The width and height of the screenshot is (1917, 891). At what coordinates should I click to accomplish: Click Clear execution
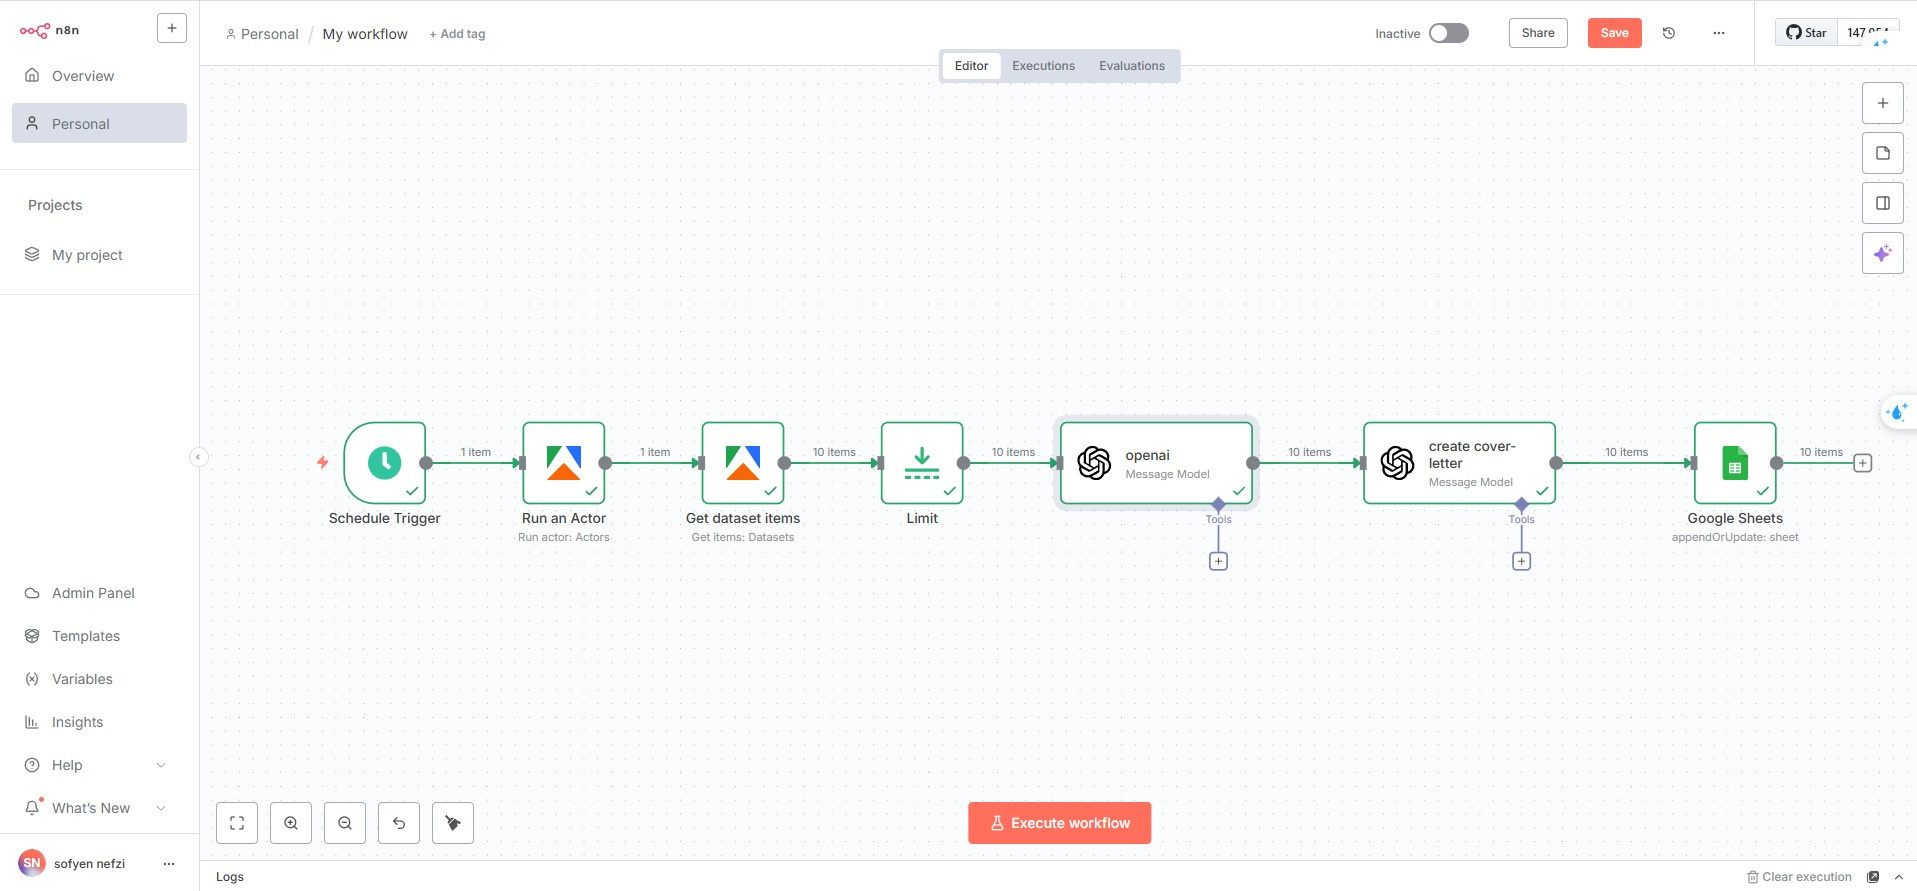(1800, 877)
